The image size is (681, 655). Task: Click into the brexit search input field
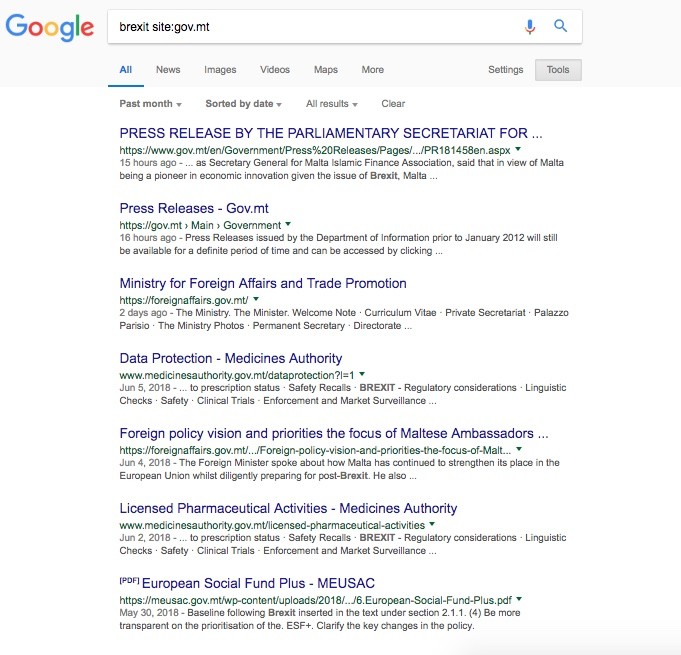[310, 27]
